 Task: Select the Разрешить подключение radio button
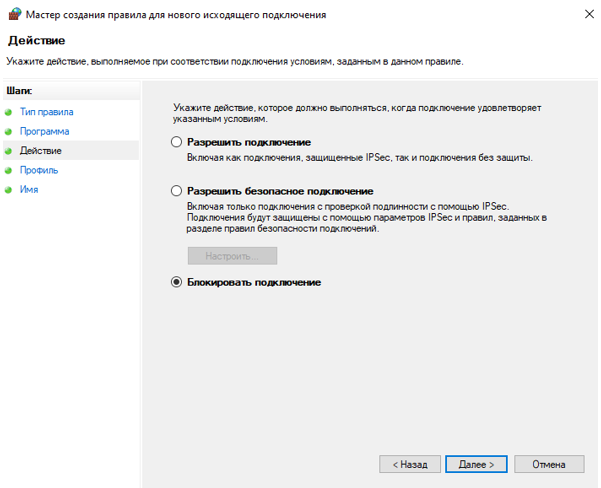177,143
